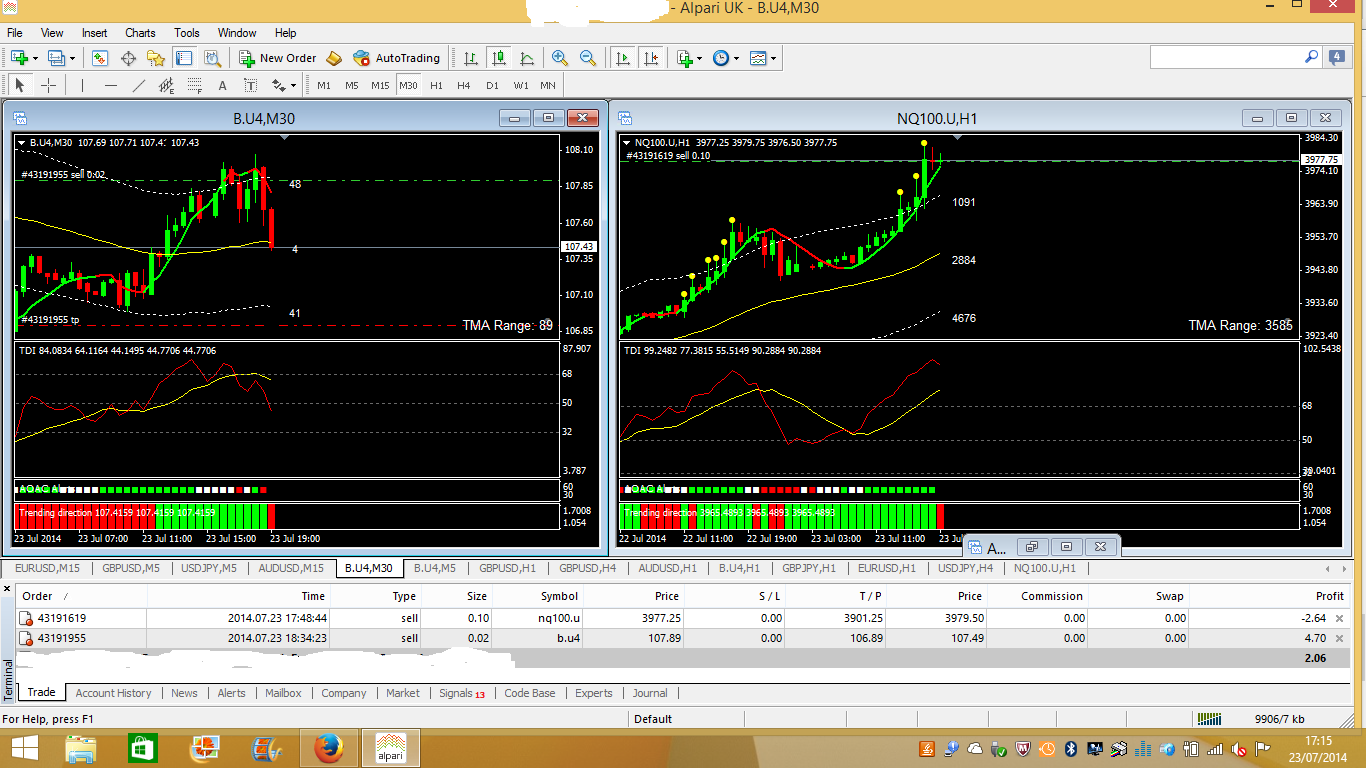Viewport: 1366px width, 768px height.
Task: Switch chart to bar chart style
Action: click(471, 58)
